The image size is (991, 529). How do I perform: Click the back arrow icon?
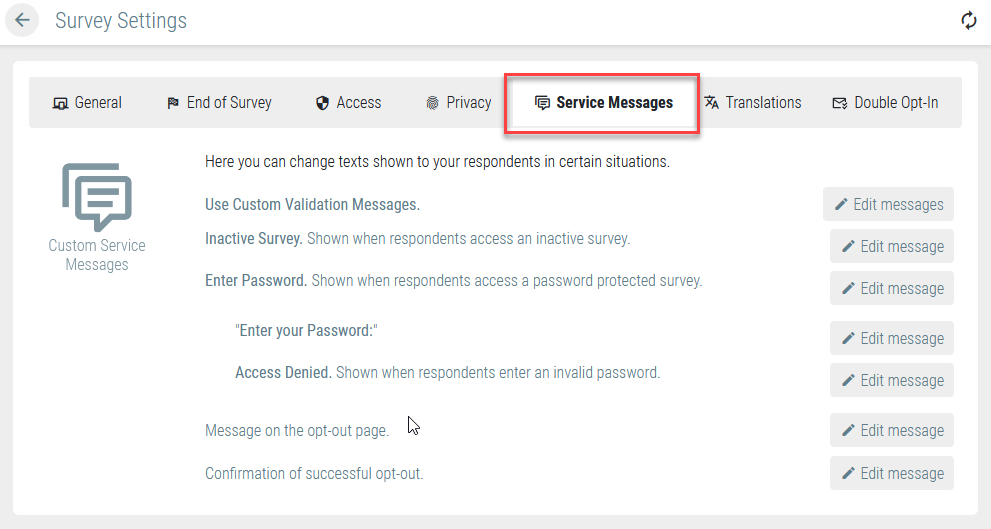pos(22,20)
